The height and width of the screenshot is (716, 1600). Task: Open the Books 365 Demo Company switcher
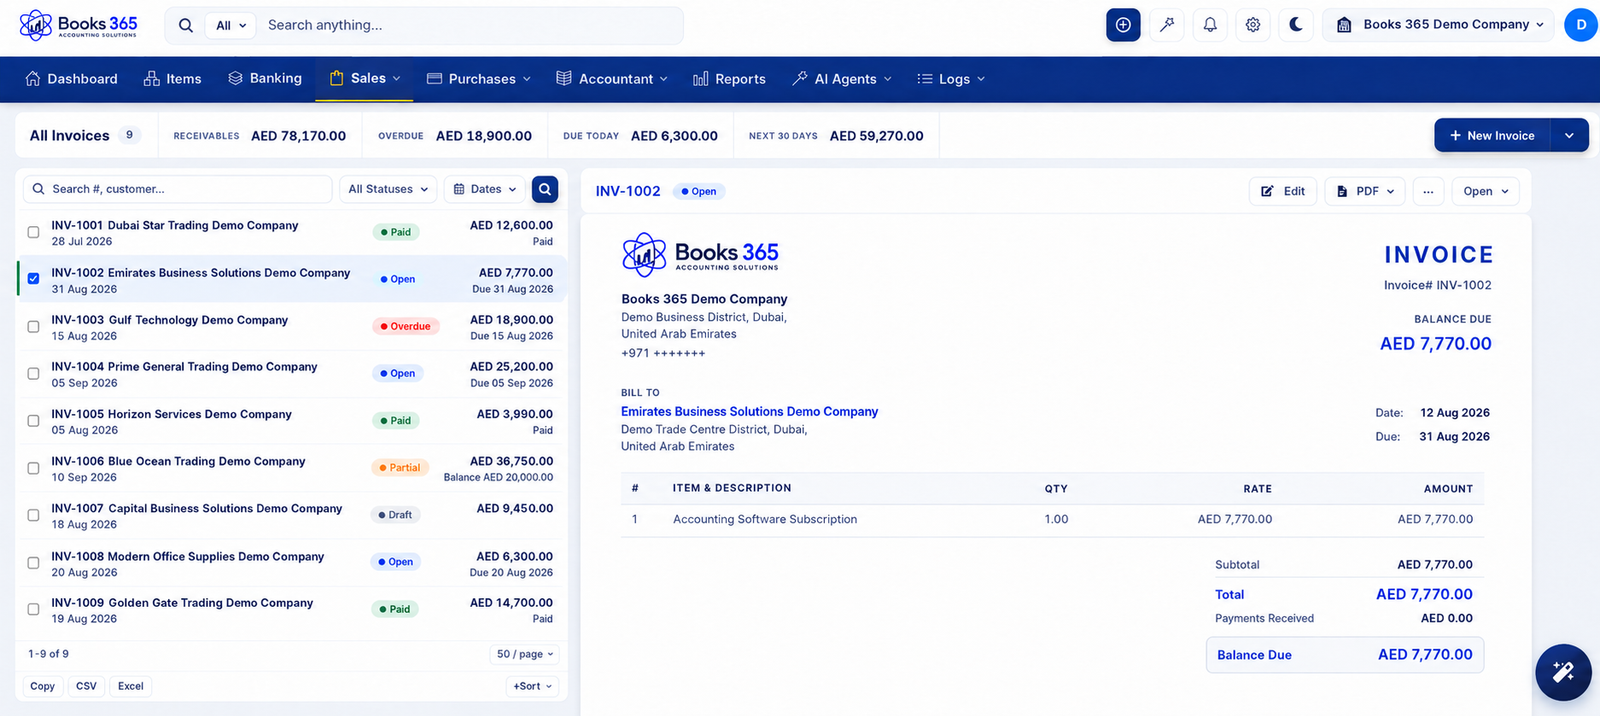point(1439,25)
